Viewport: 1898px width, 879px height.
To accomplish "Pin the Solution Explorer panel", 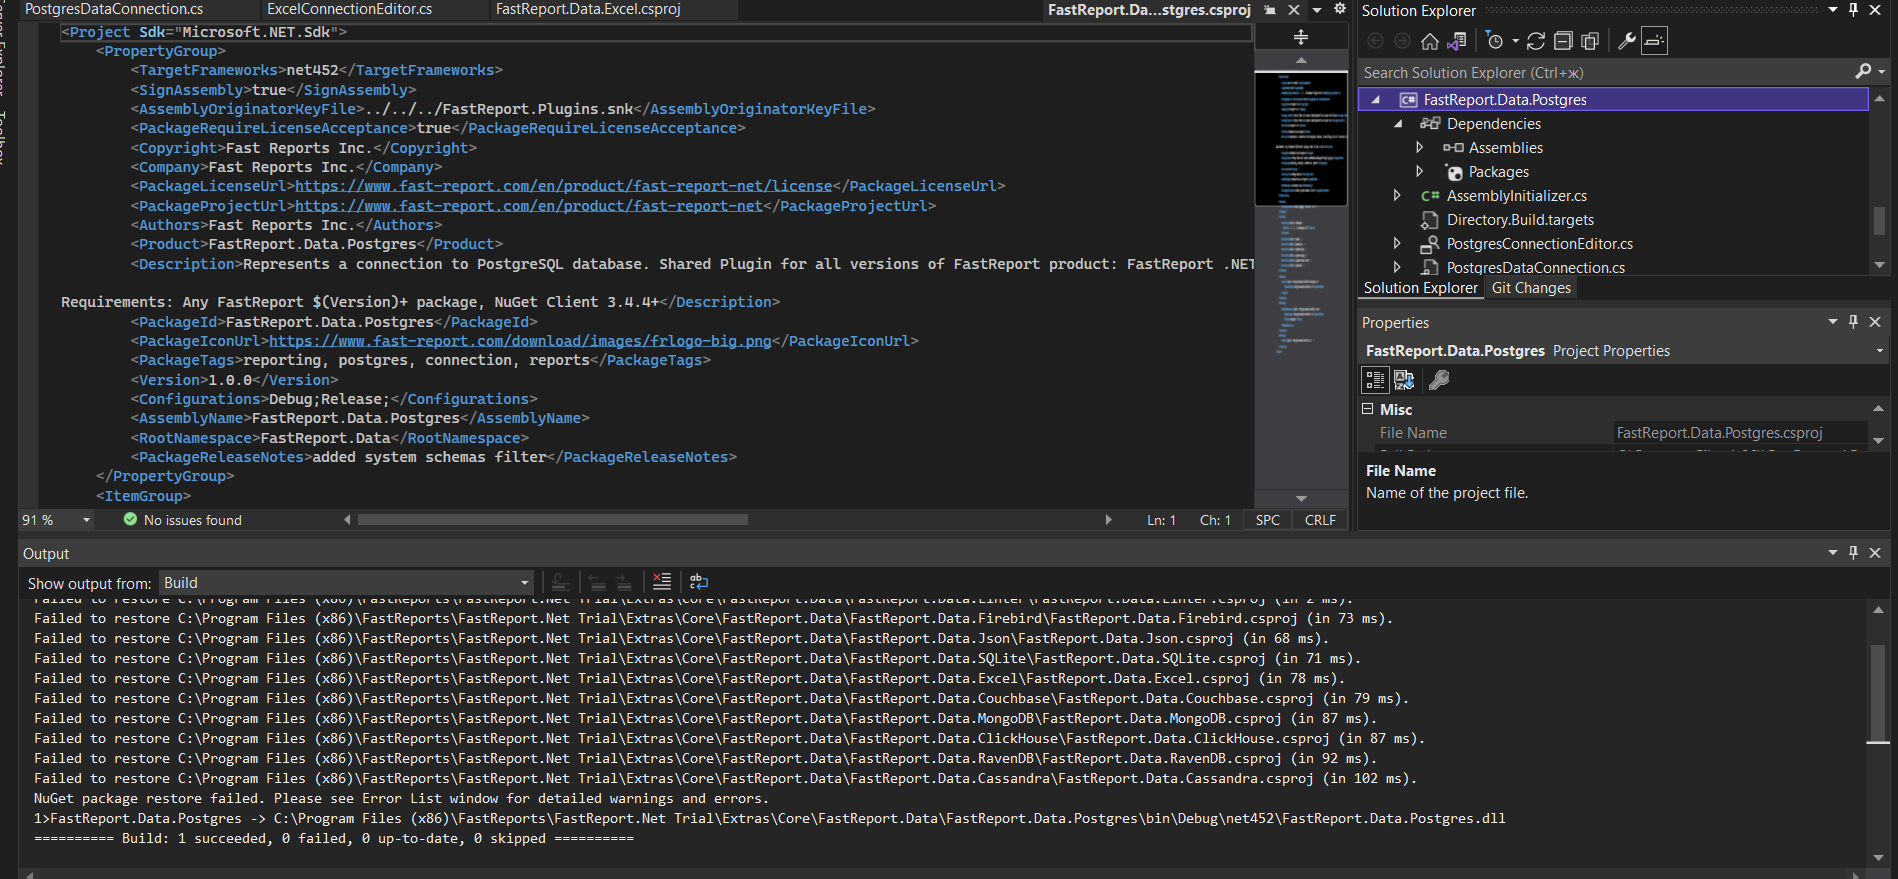I will click(x=1853, y=10).
